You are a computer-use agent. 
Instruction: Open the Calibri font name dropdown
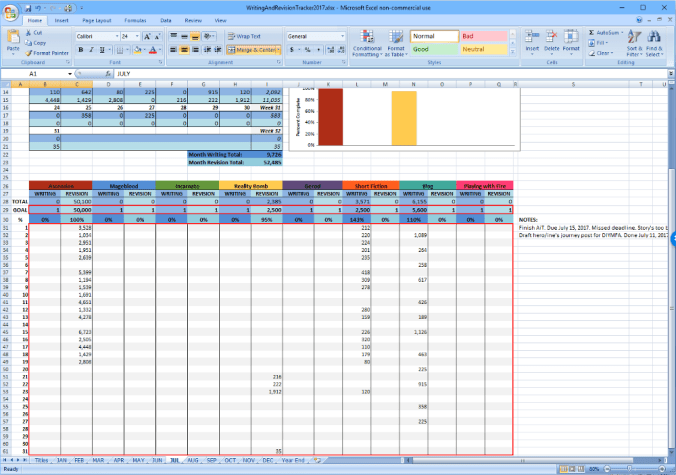116,36
